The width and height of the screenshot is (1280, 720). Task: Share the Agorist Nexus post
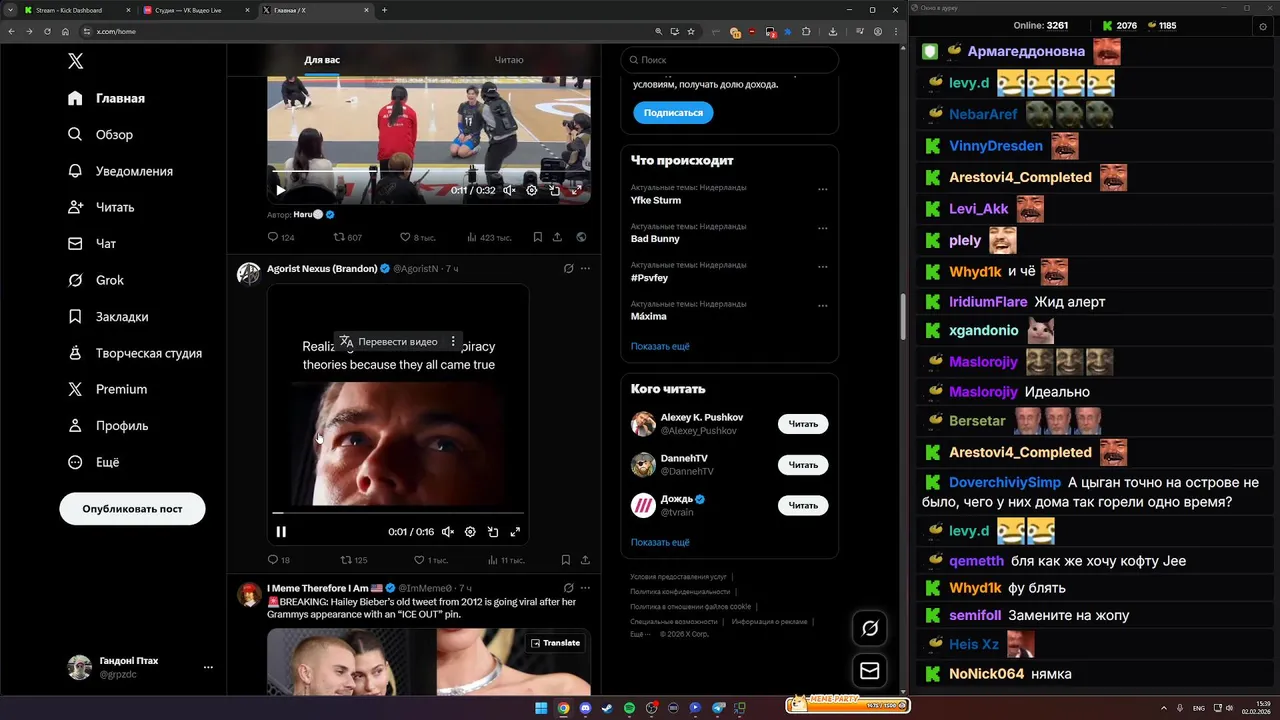585,560
